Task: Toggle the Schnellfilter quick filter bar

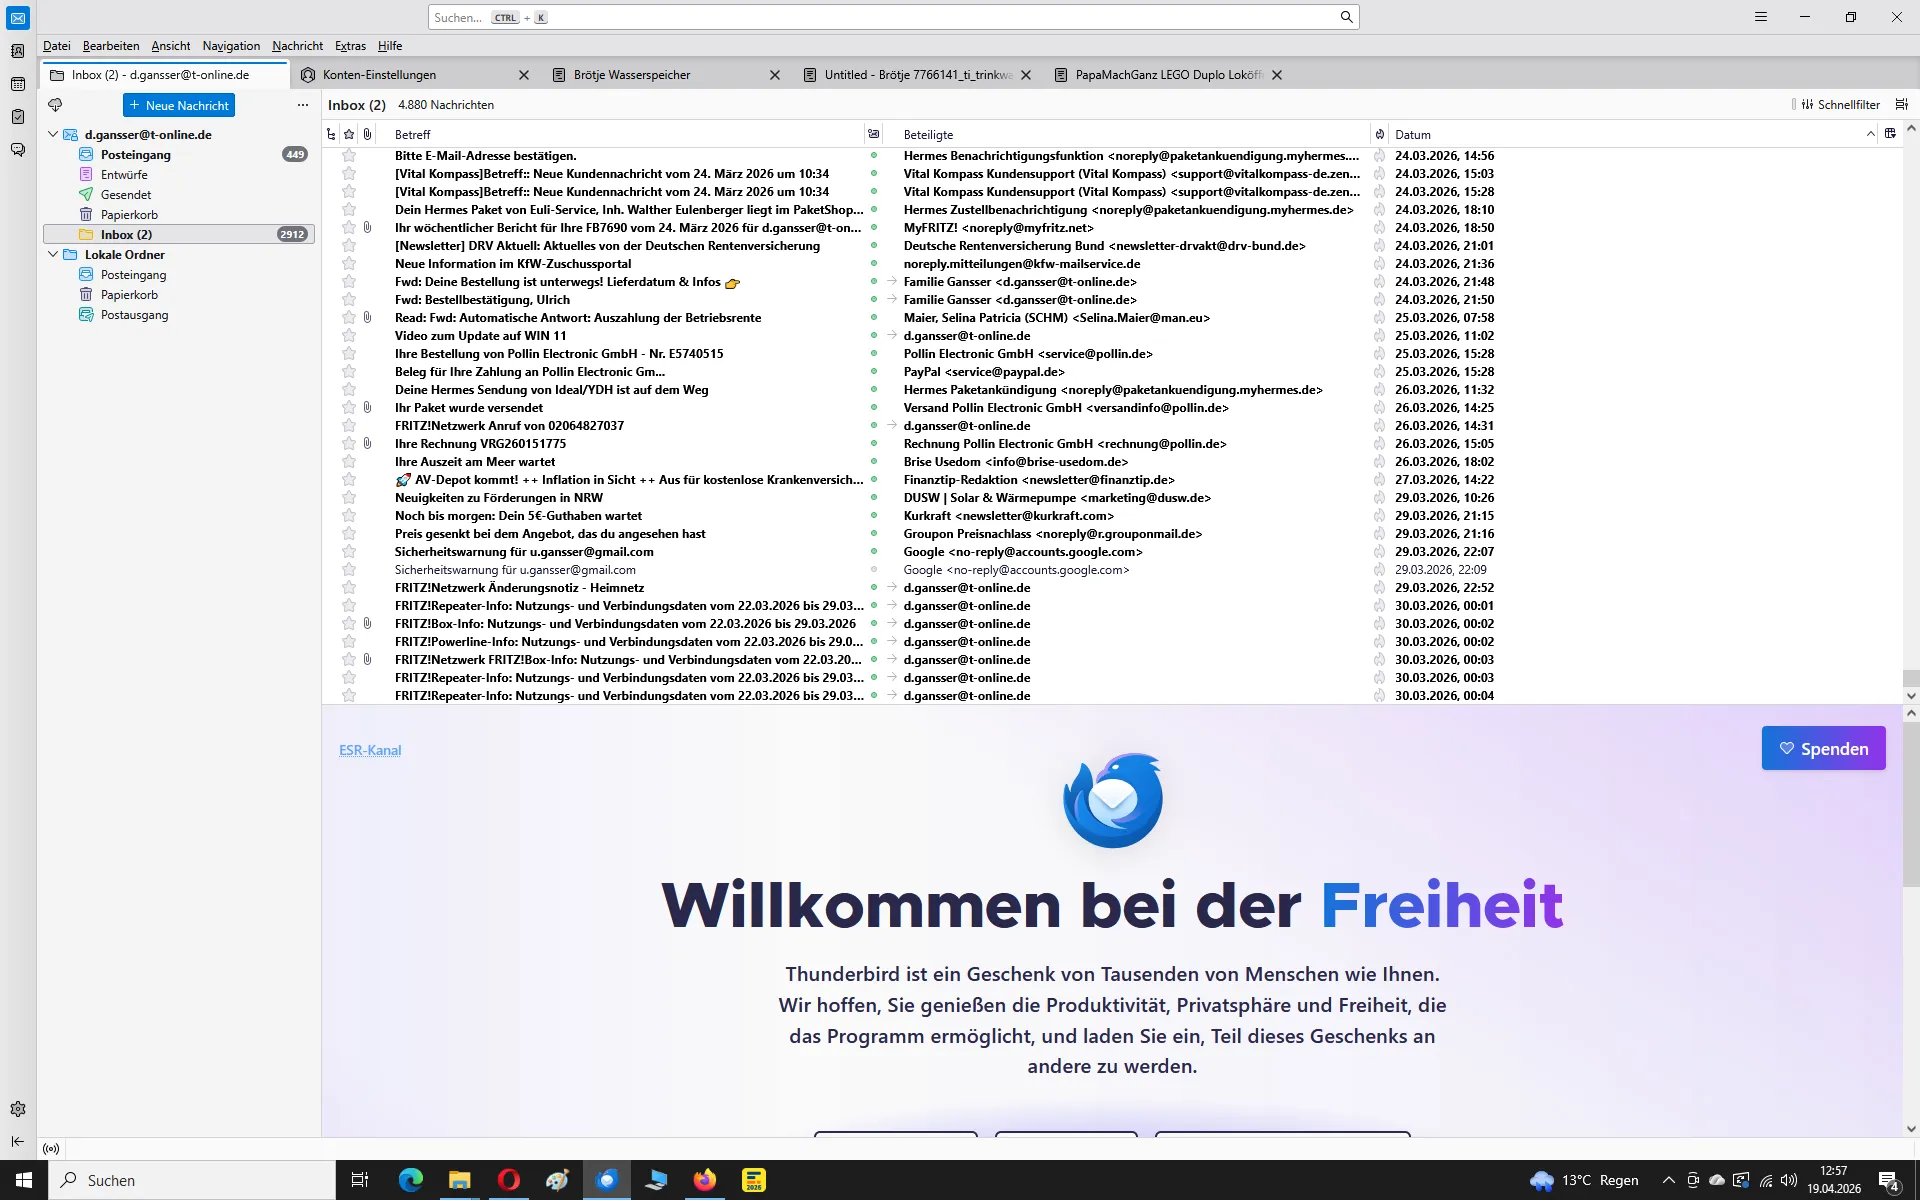Action: (x=1840, y=104)
